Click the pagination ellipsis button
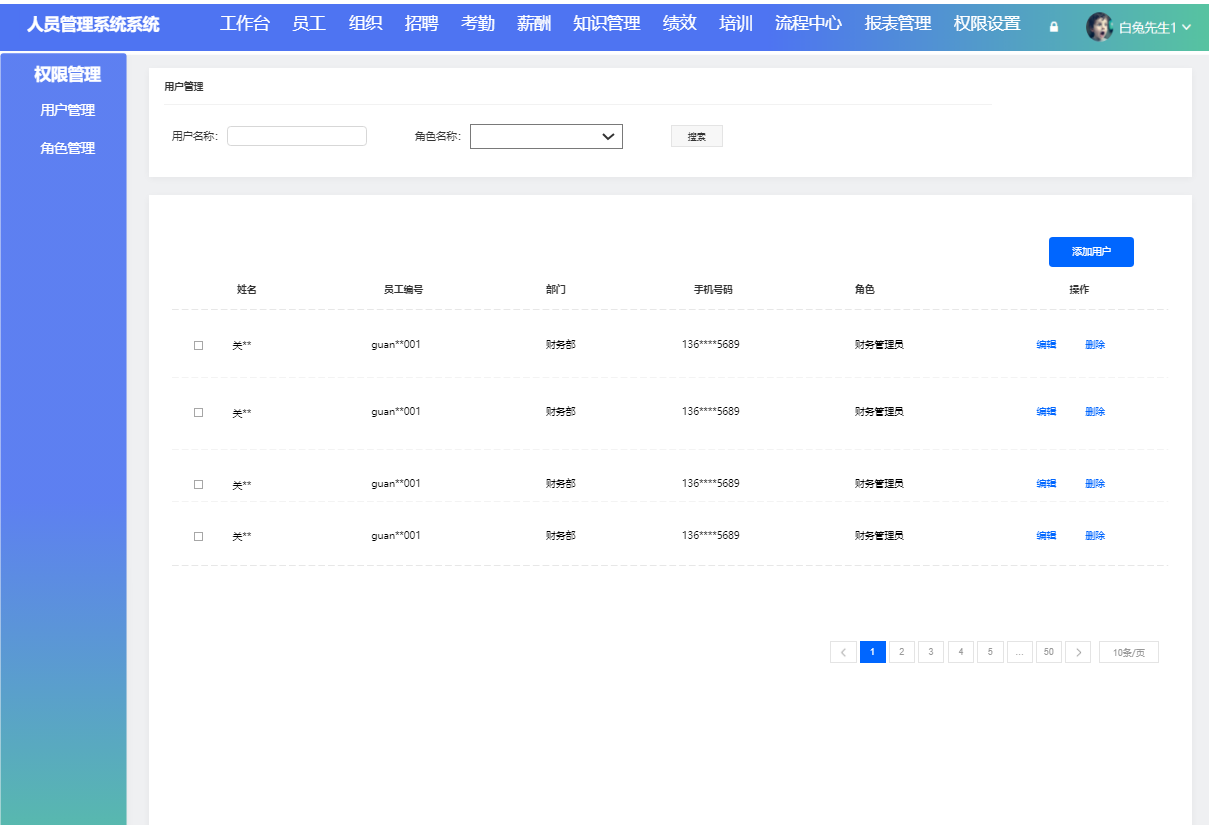1209x825 pixels. [x=1019, y=653]
